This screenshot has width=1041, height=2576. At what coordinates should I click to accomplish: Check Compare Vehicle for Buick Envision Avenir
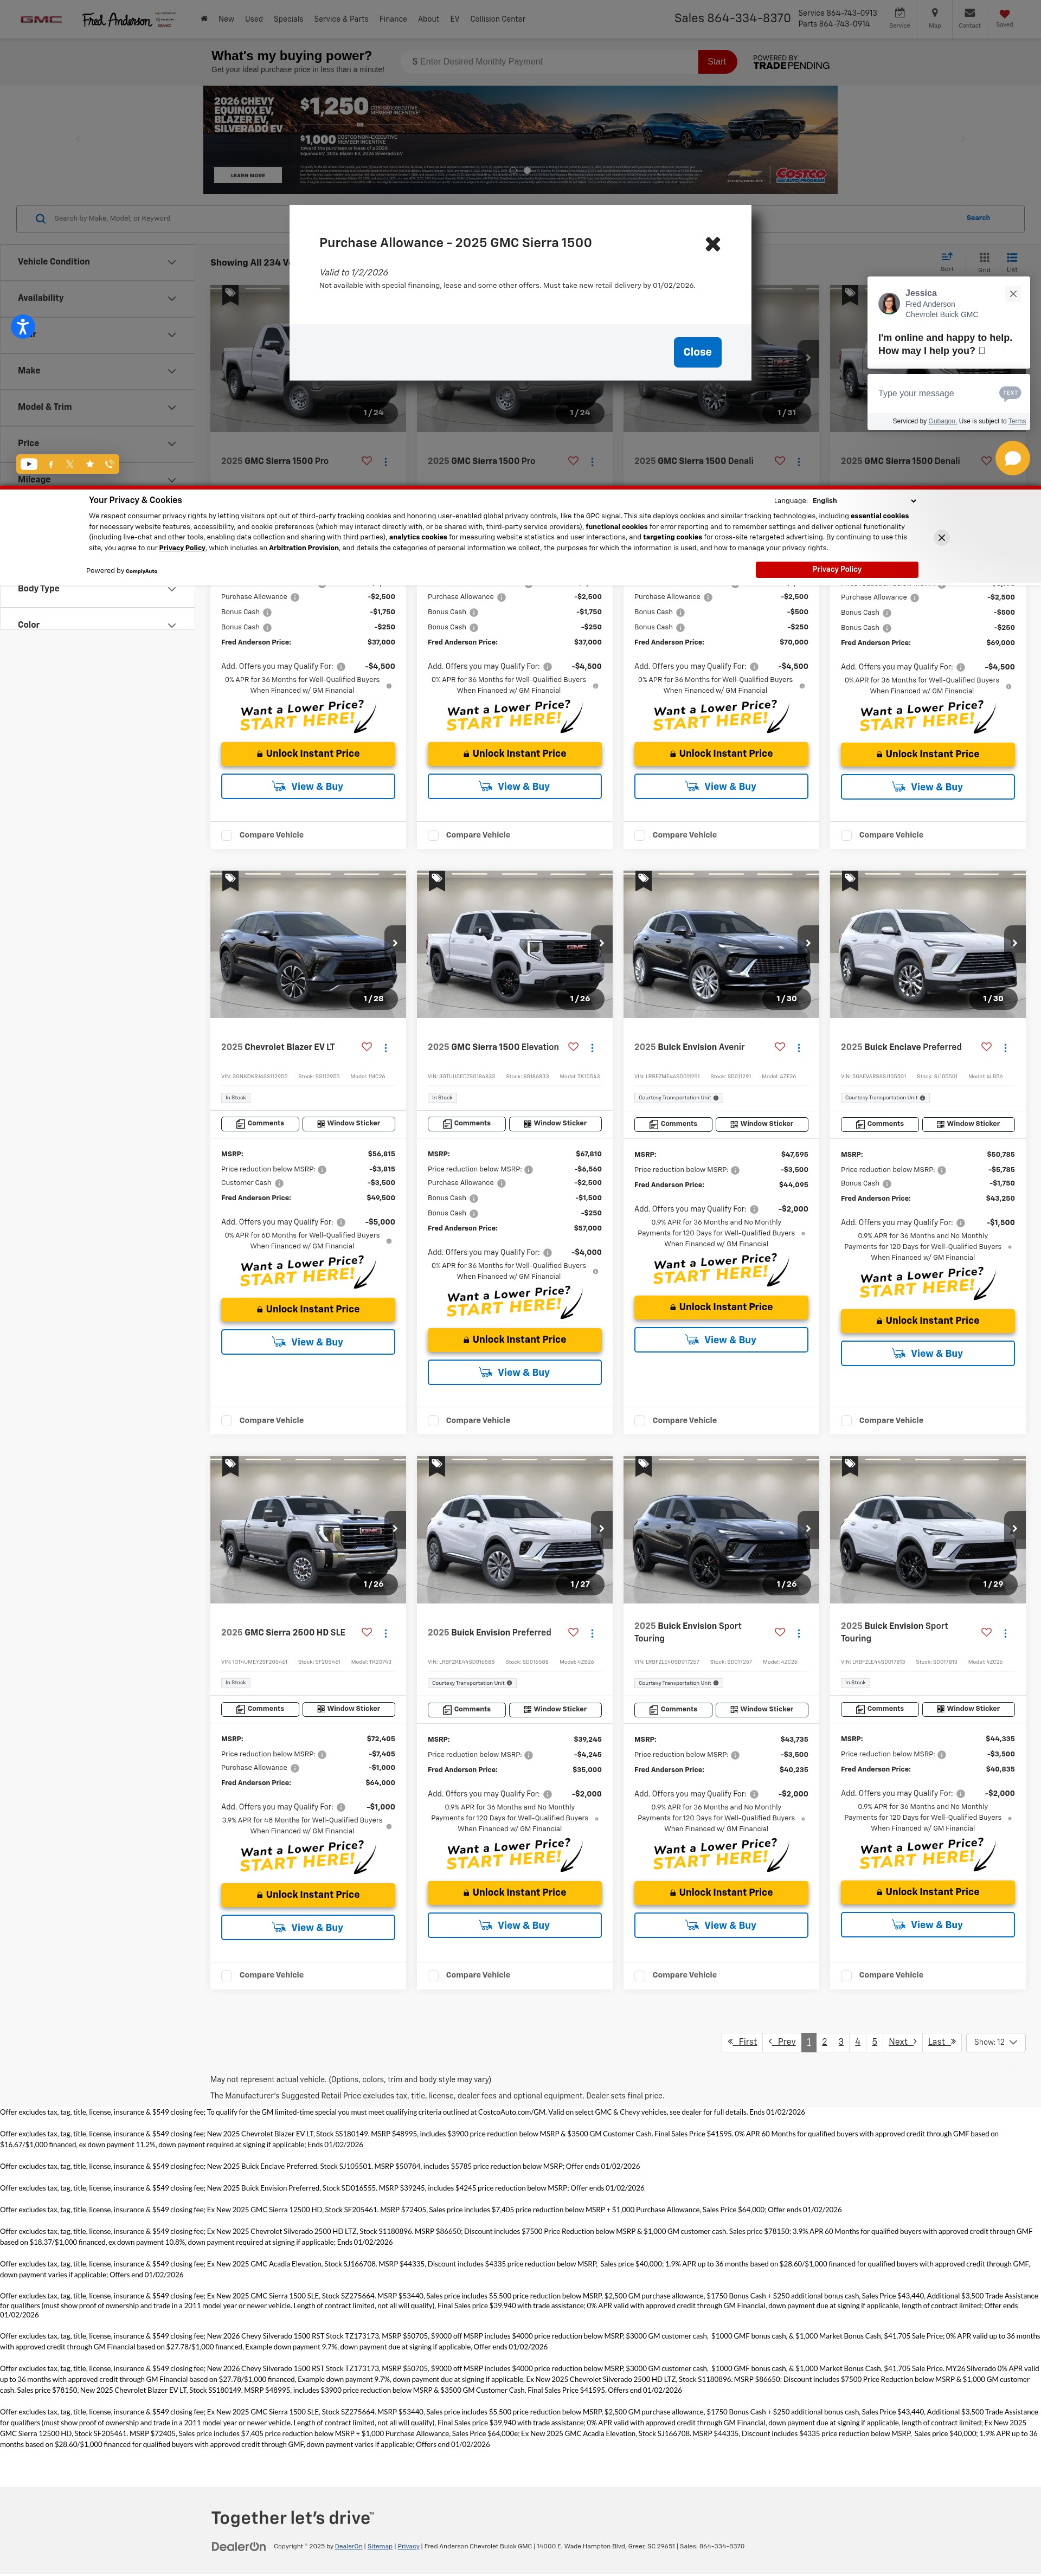pyautogui.click(x=640, y=1420)
